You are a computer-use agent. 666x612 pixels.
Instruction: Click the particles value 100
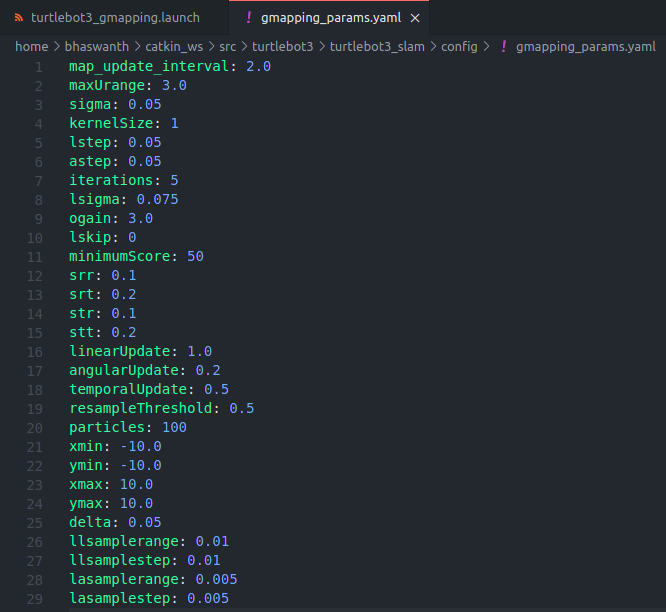[174, 427]
